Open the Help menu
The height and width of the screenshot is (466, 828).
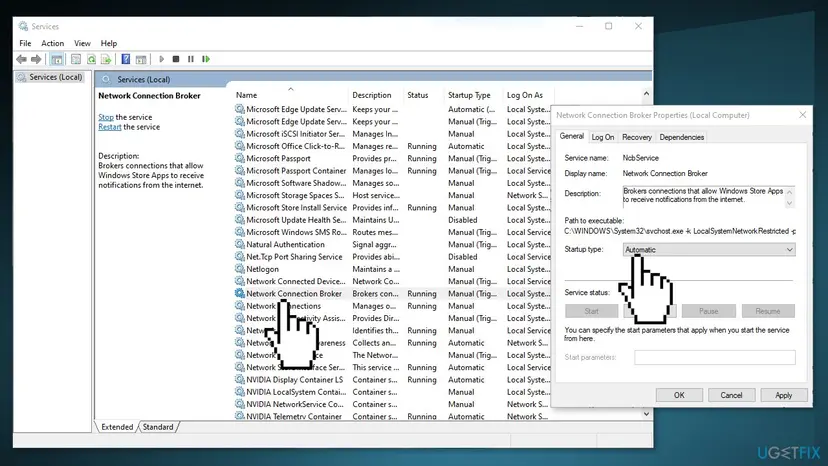(x=109, y=43)
